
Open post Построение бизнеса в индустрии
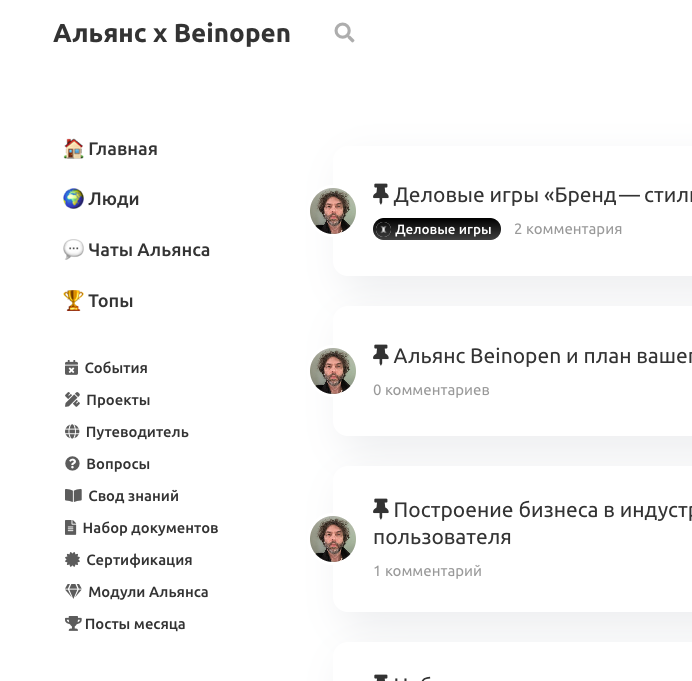532,523
